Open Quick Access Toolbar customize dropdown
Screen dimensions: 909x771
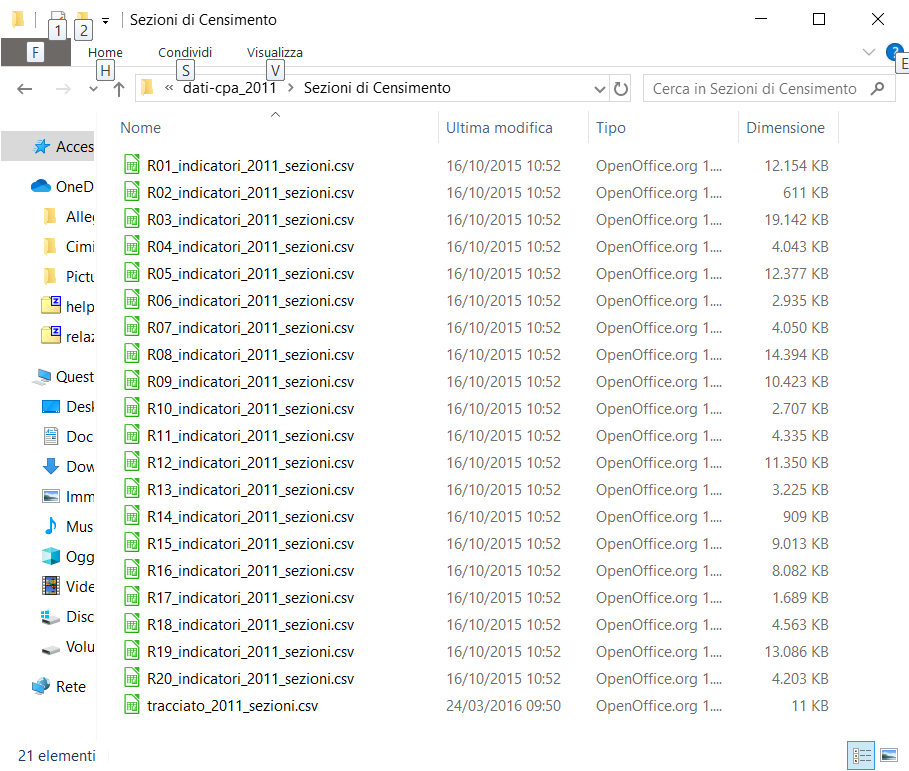105,21
